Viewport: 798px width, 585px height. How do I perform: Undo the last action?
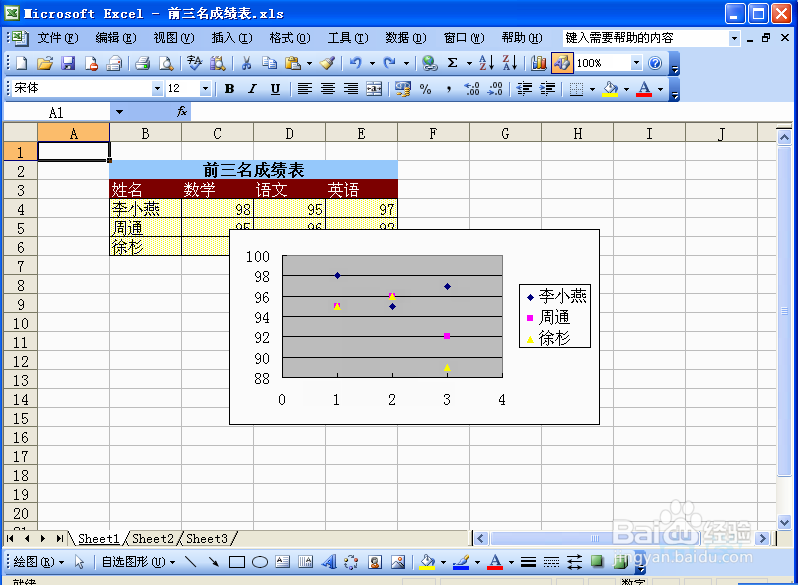[x=356, y=63]
